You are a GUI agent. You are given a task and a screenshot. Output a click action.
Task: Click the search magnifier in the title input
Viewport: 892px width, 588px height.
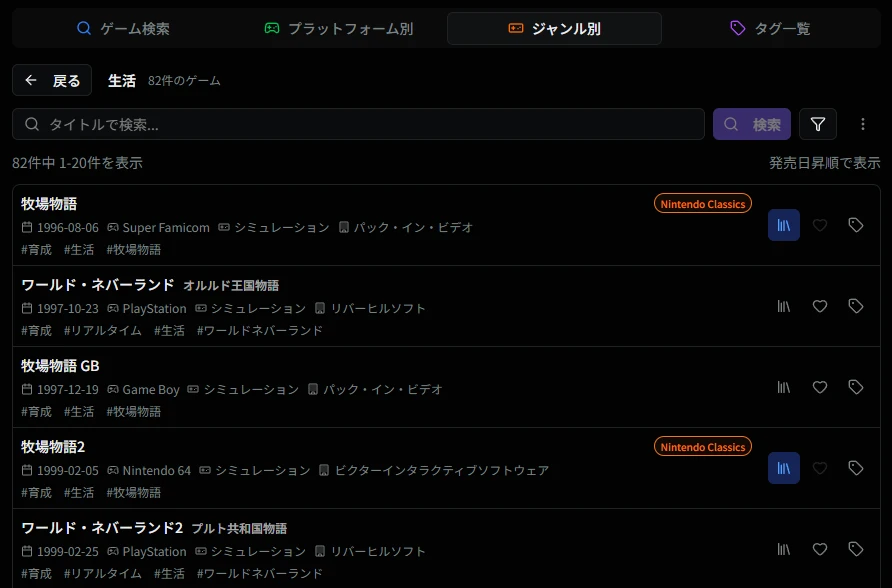31,123
